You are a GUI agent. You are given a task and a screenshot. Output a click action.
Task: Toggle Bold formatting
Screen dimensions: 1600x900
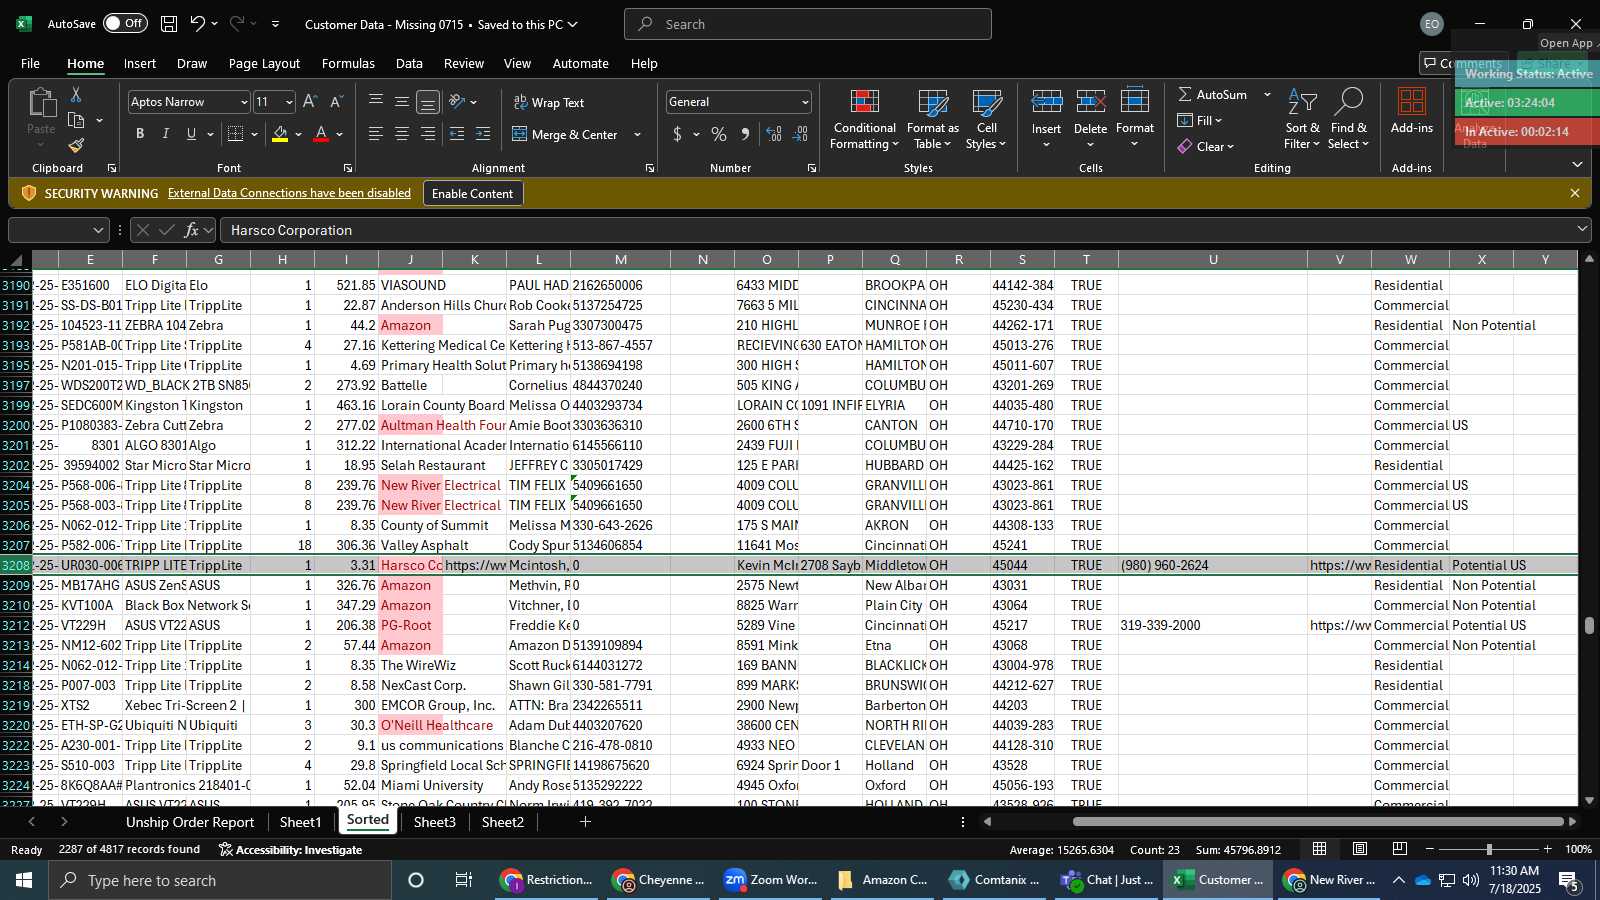coord(140,134)
